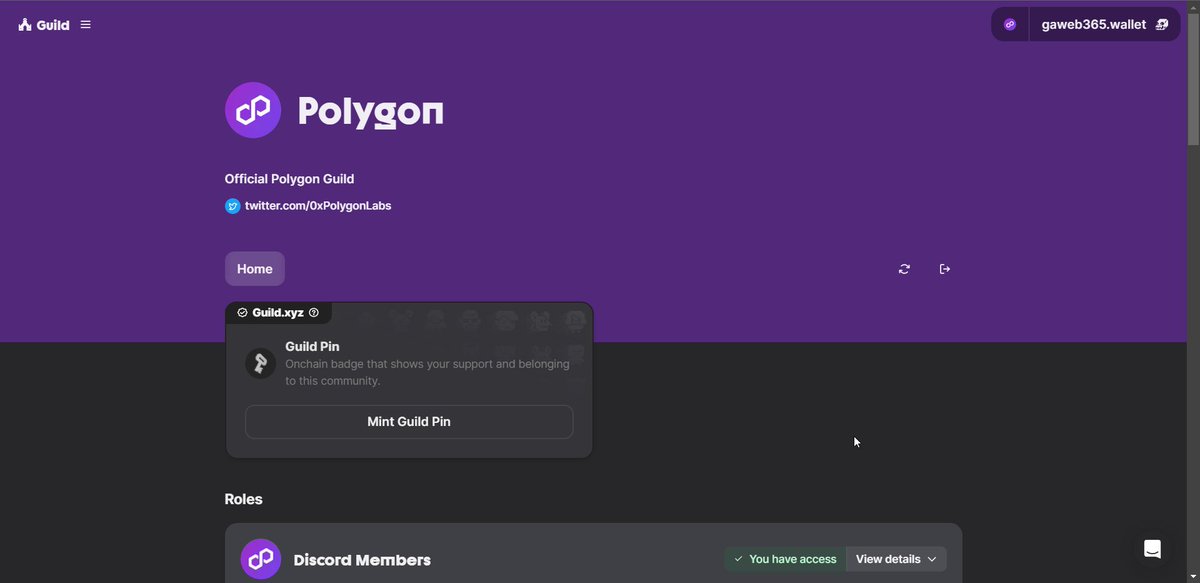Click the leave guild icon beside refresh
Screen dimensions: 1200x583
944,268
